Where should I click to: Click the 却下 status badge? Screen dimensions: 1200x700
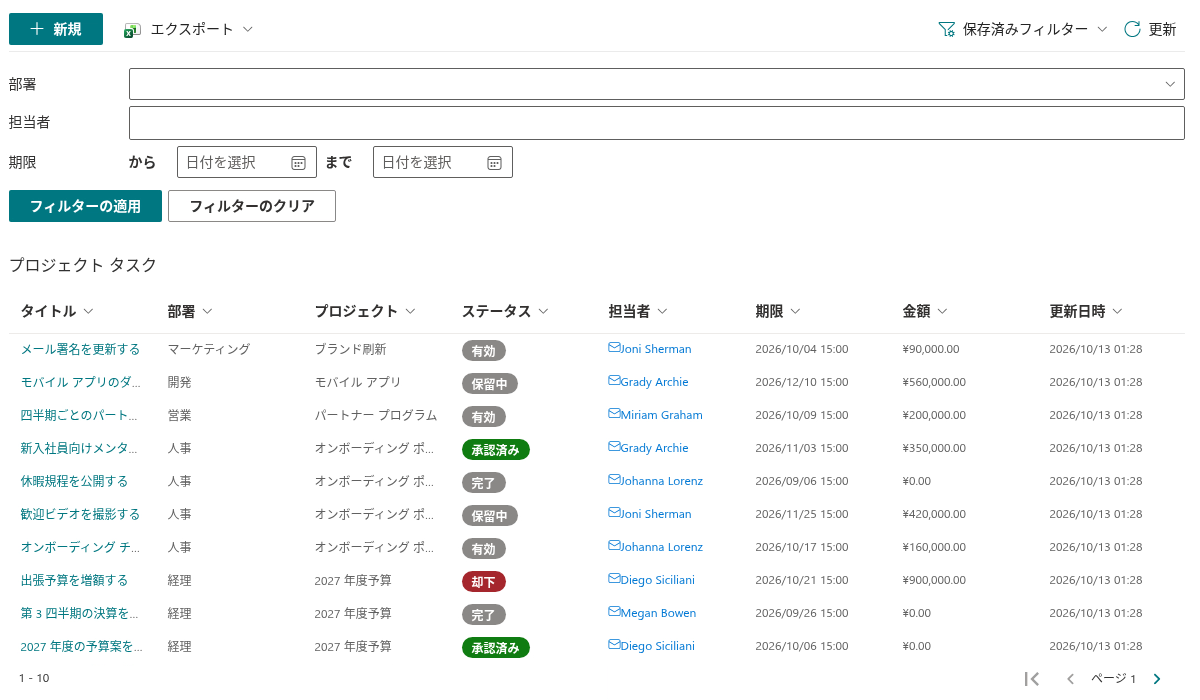(484, 582)
